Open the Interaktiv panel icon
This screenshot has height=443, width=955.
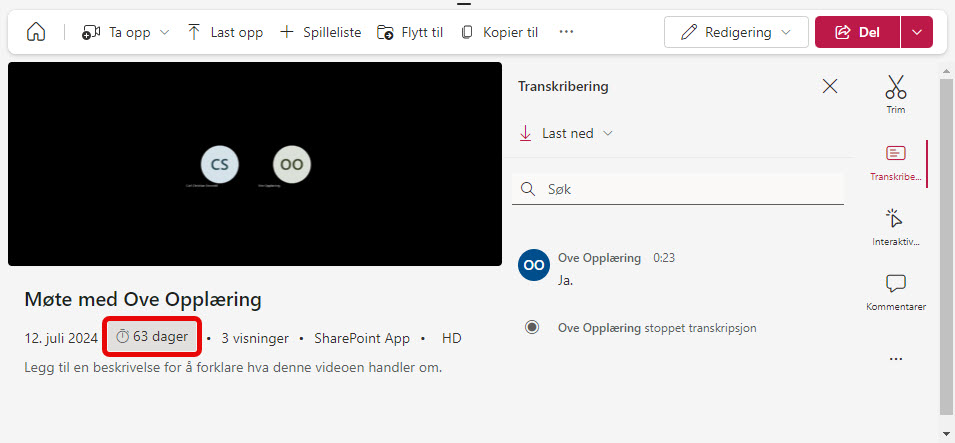[x=896, y=218]
